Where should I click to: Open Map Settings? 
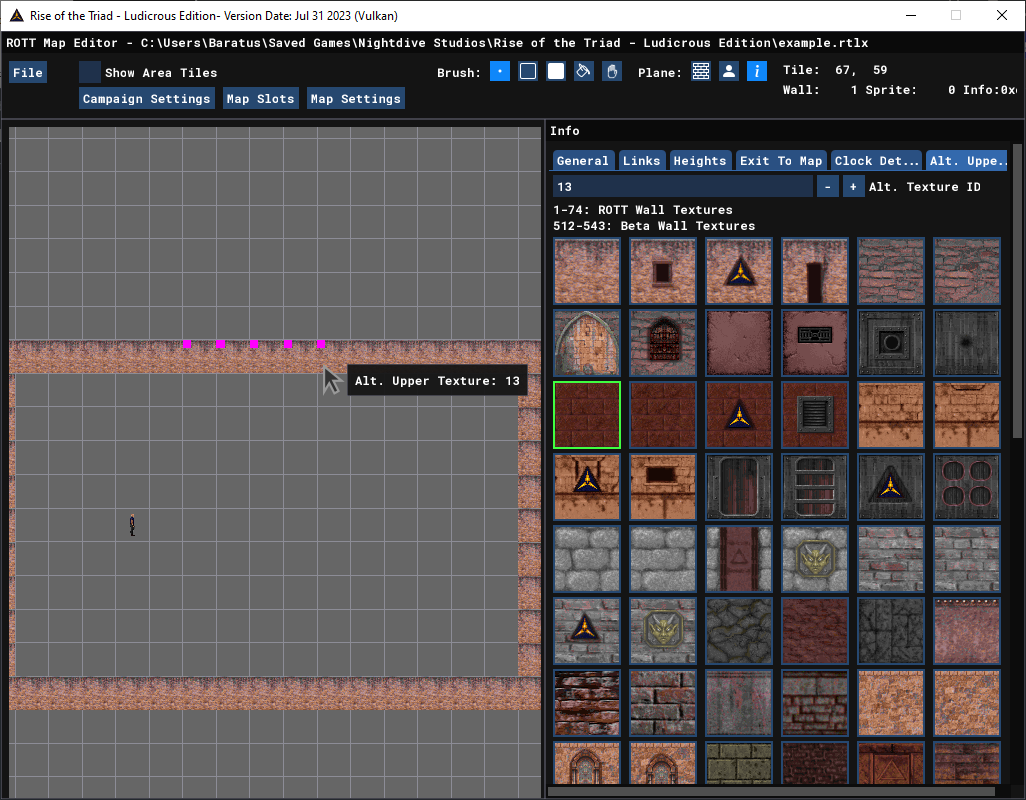coord(355,99)
